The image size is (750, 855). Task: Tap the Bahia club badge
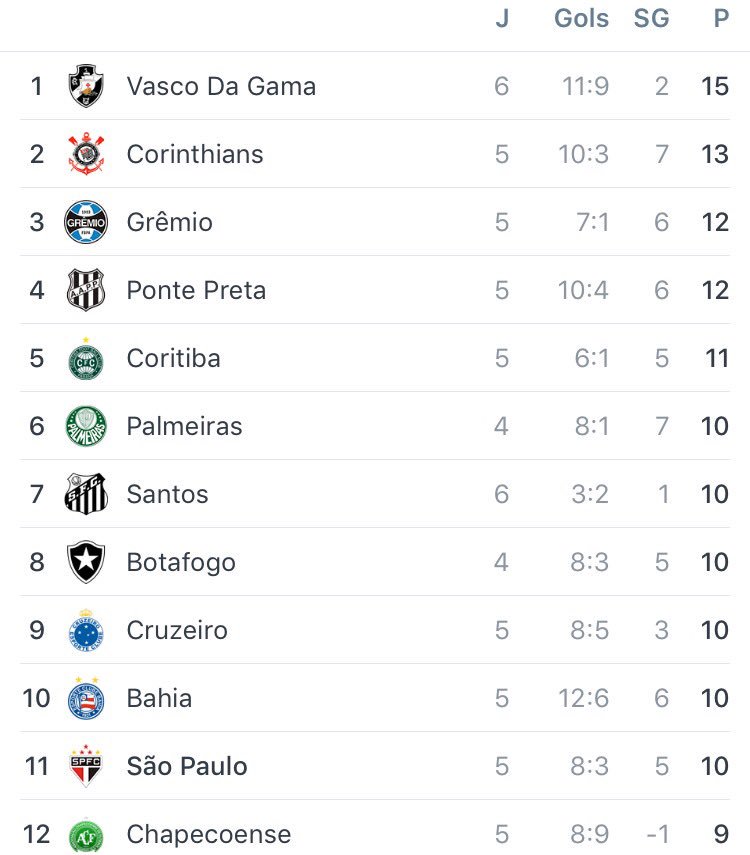86,698
